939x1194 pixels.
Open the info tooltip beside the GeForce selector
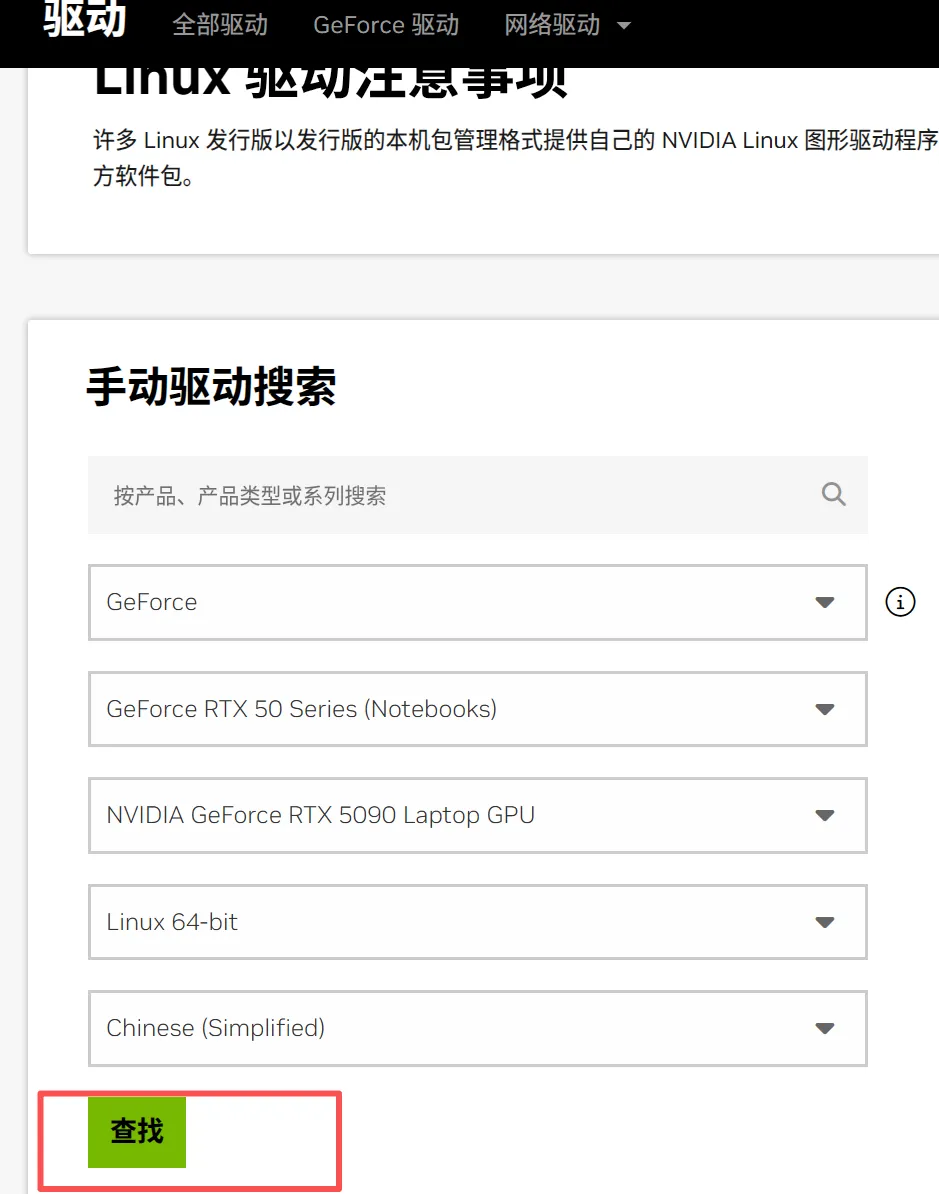click(x=899, y=602)
